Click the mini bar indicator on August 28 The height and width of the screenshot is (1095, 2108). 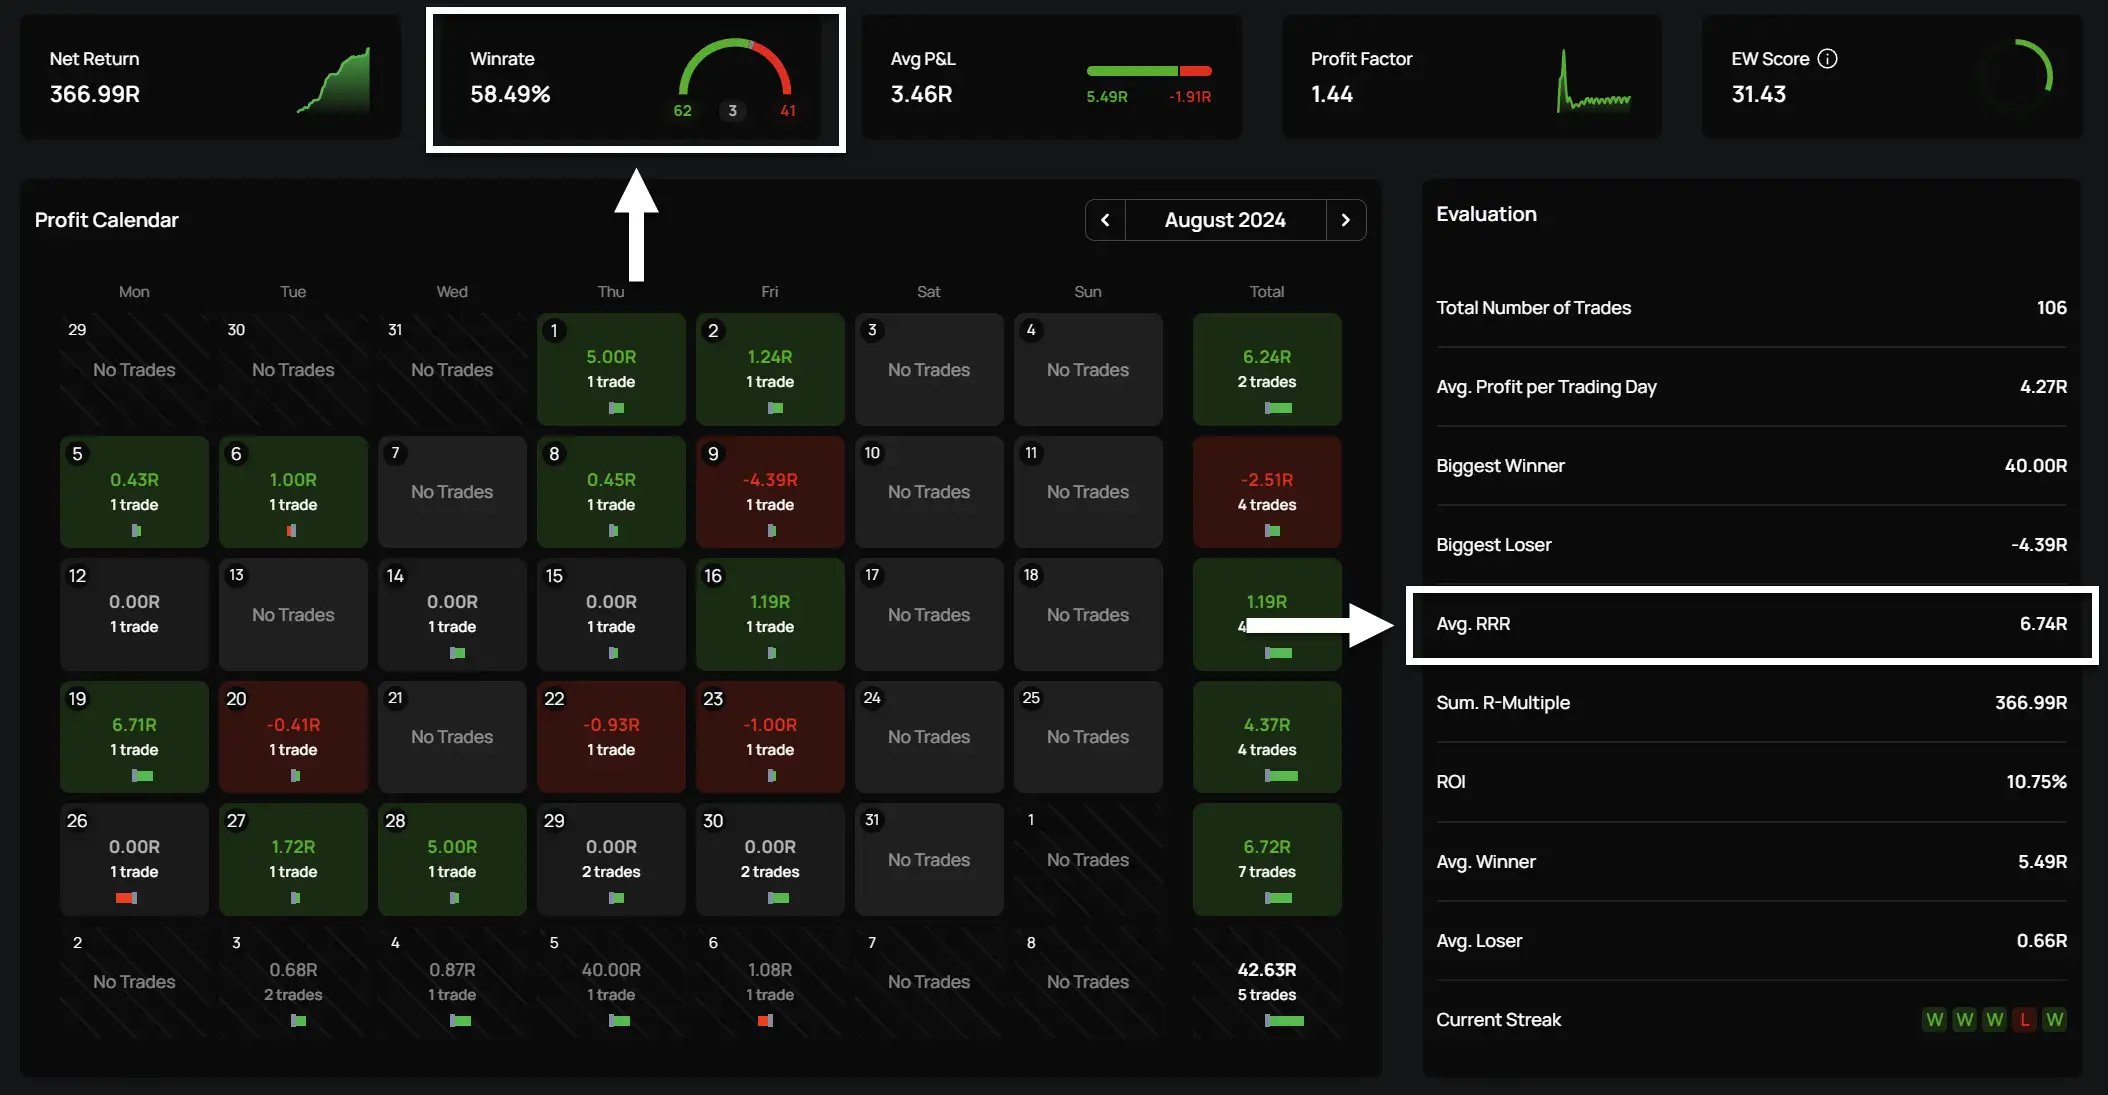pyautogui.click(x=452, y=898)
